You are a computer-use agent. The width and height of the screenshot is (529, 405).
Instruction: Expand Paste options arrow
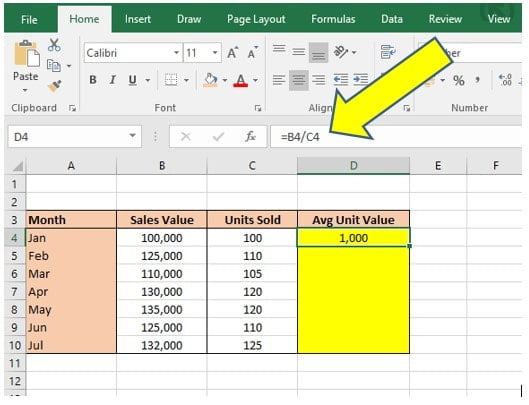[25, 90]
